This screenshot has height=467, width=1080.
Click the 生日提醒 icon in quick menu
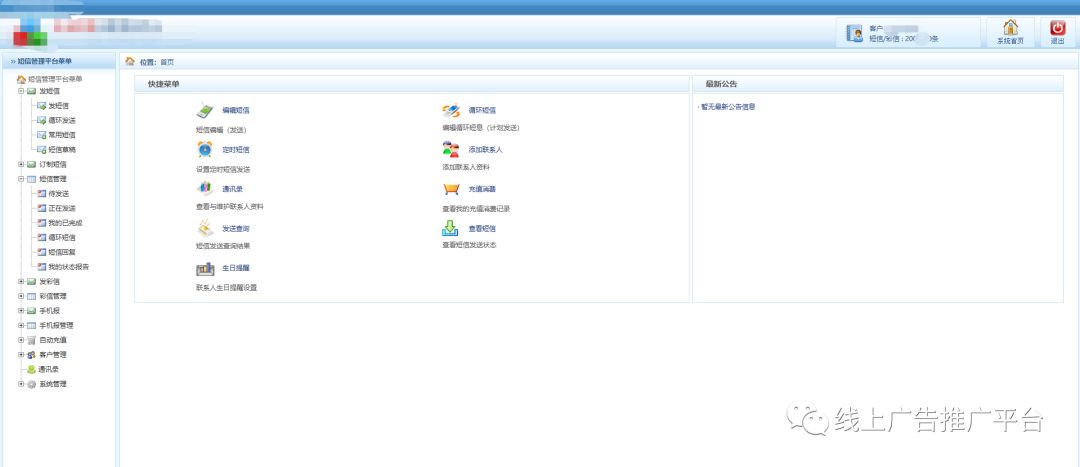pyautogui.click(x=205, y=268)
